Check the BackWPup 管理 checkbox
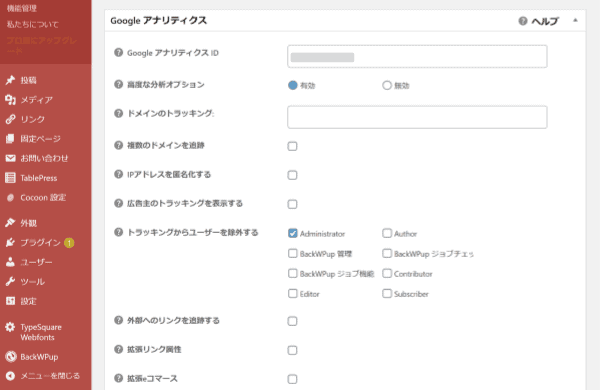Image resolution: width=600 pixels, height=390 pixels. click(x=293, y=253)
